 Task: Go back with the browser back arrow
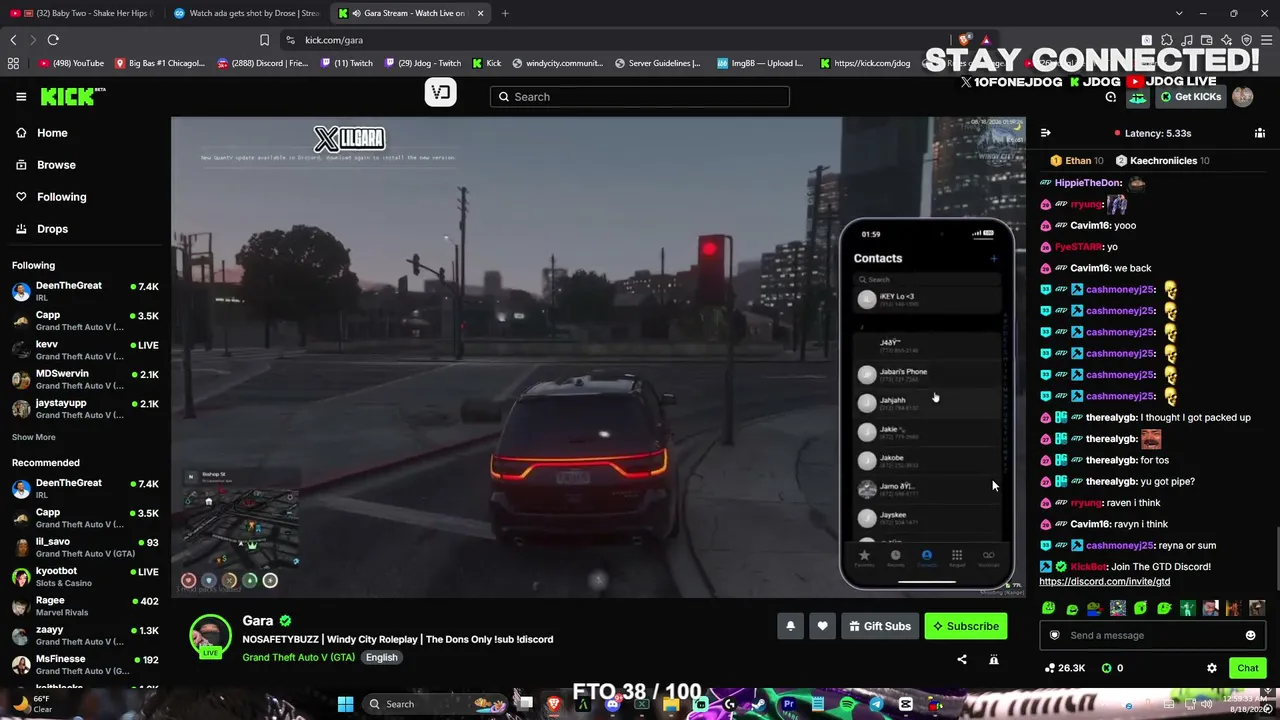pos(13,40)
